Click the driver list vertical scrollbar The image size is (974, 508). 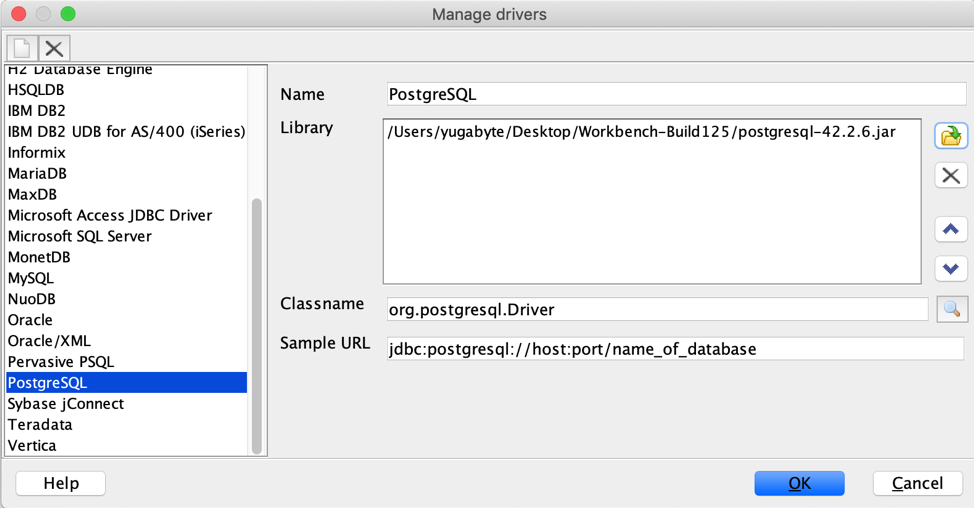257,320
